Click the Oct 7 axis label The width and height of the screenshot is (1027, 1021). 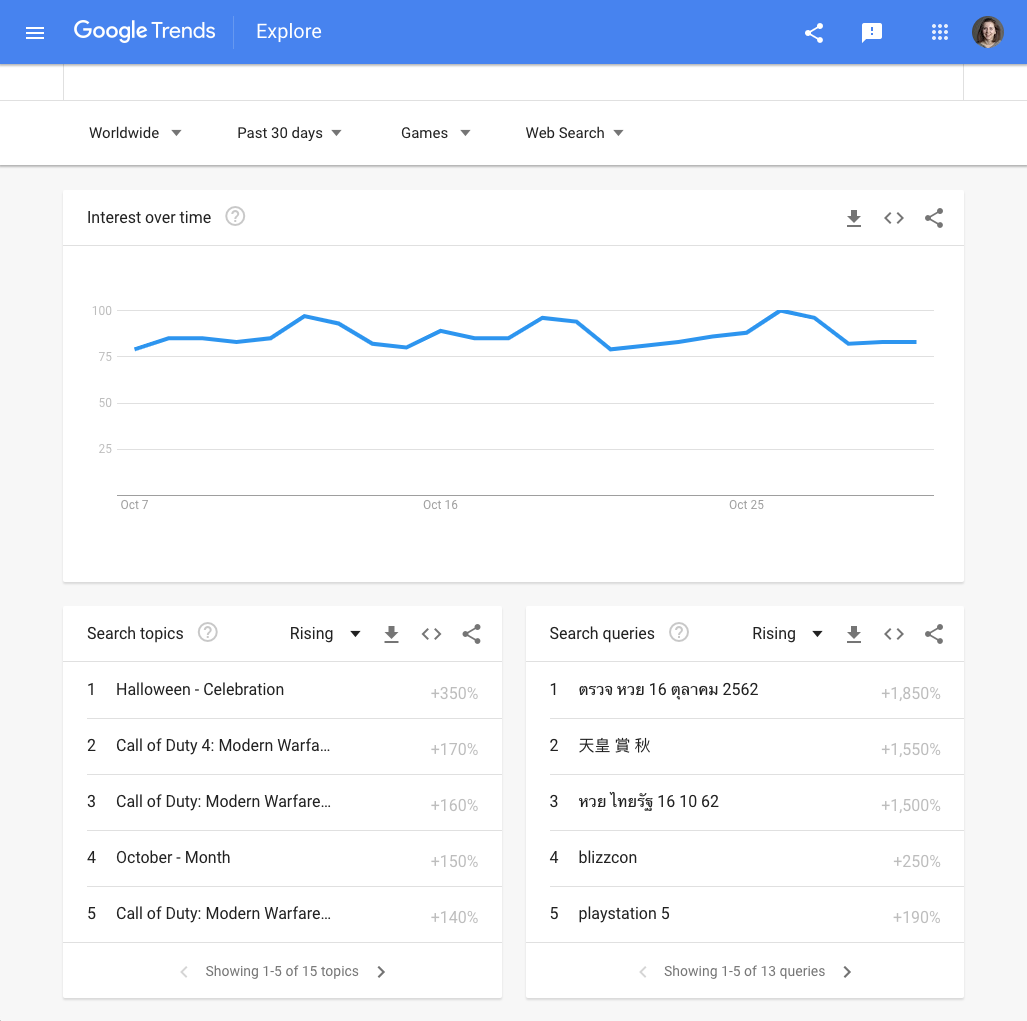pyautogui.click(x=134, y=505)
